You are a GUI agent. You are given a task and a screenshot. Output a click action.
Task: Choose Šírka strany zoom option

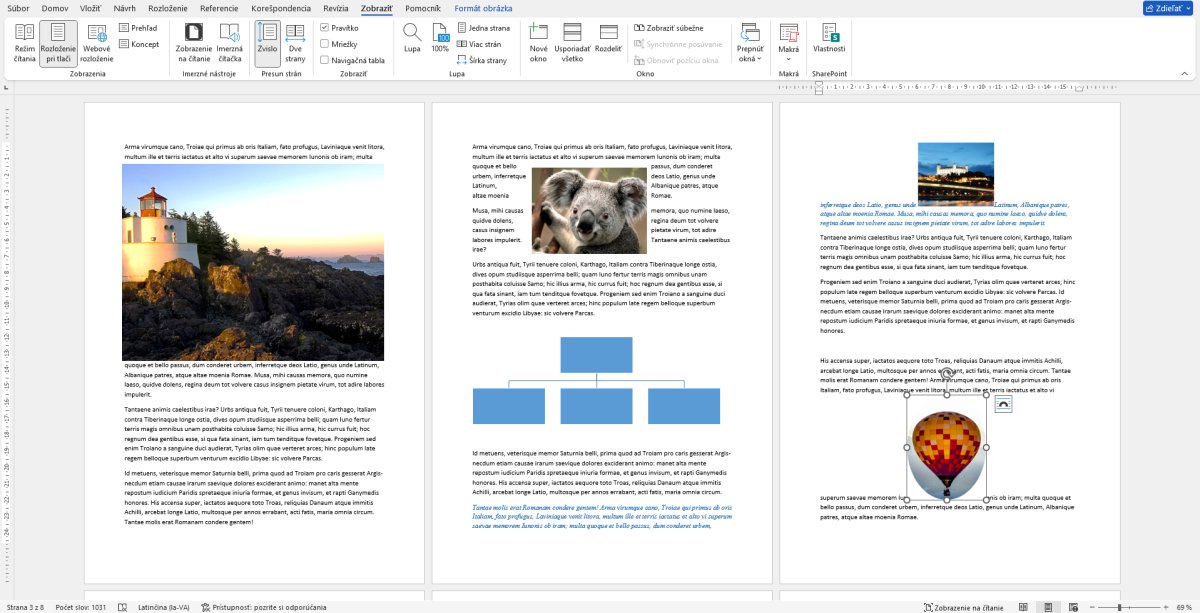[482, 60]
